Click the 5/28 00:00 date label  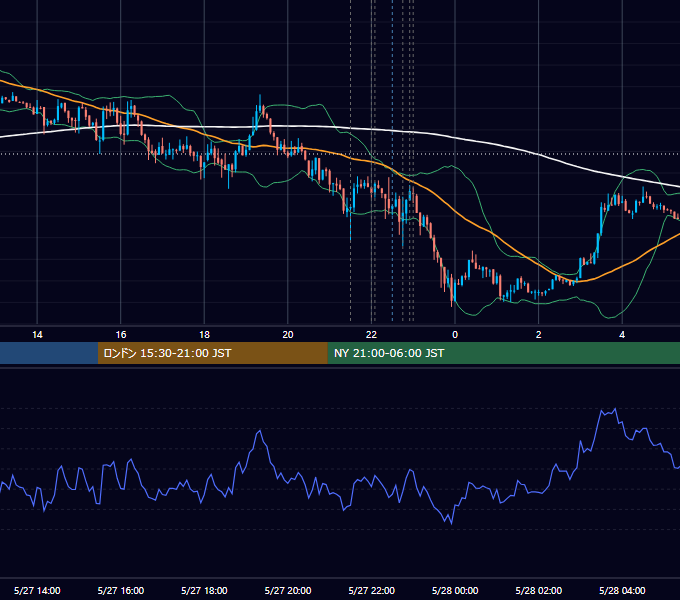tap(455, 590)
